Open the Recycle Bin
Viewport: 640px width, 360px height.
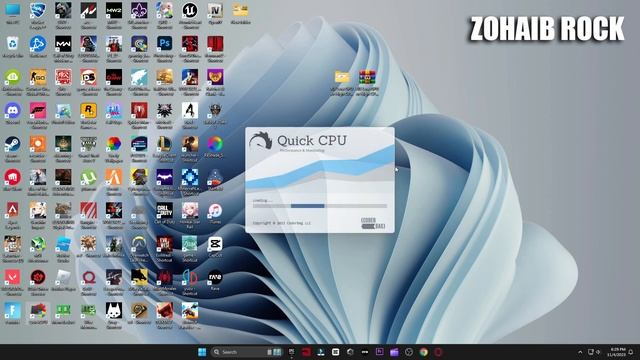pyautogui.click(x=13, y=44)
